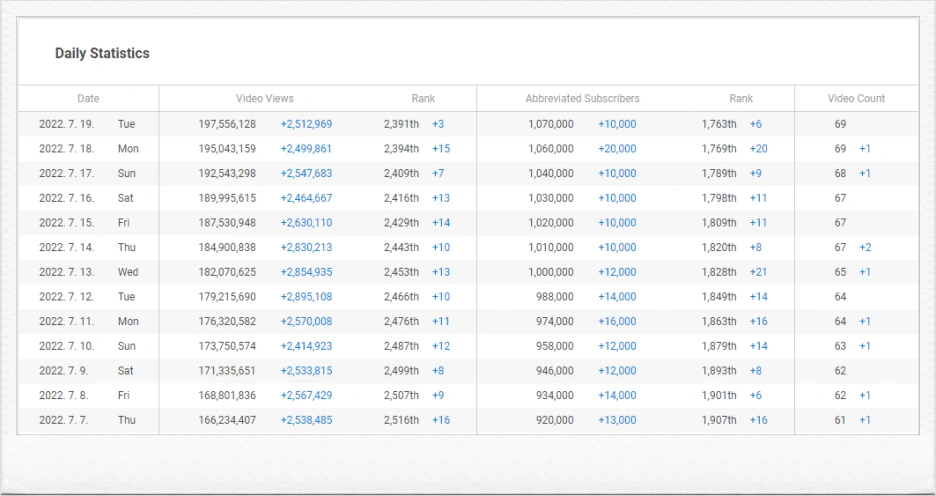
Task: Select the date 2022. 7. 9.
Action: point(63,371)
